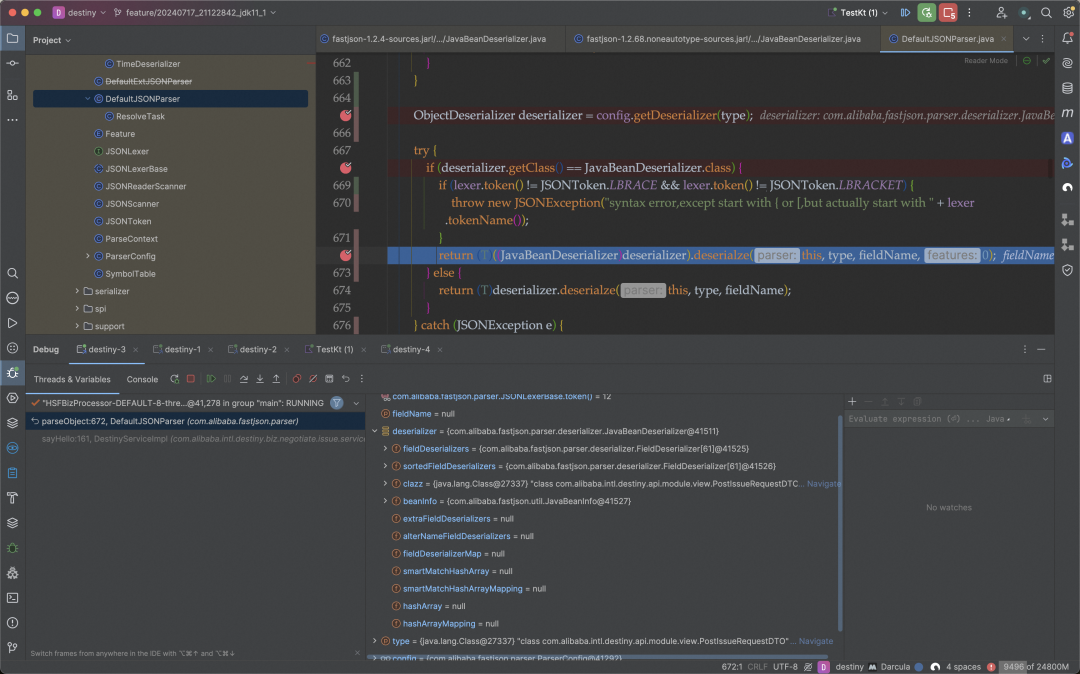The height and width of the screenshot is (674, 1080).
Task: Click the Evaluate Expression calculator icon
Action: 329,379
